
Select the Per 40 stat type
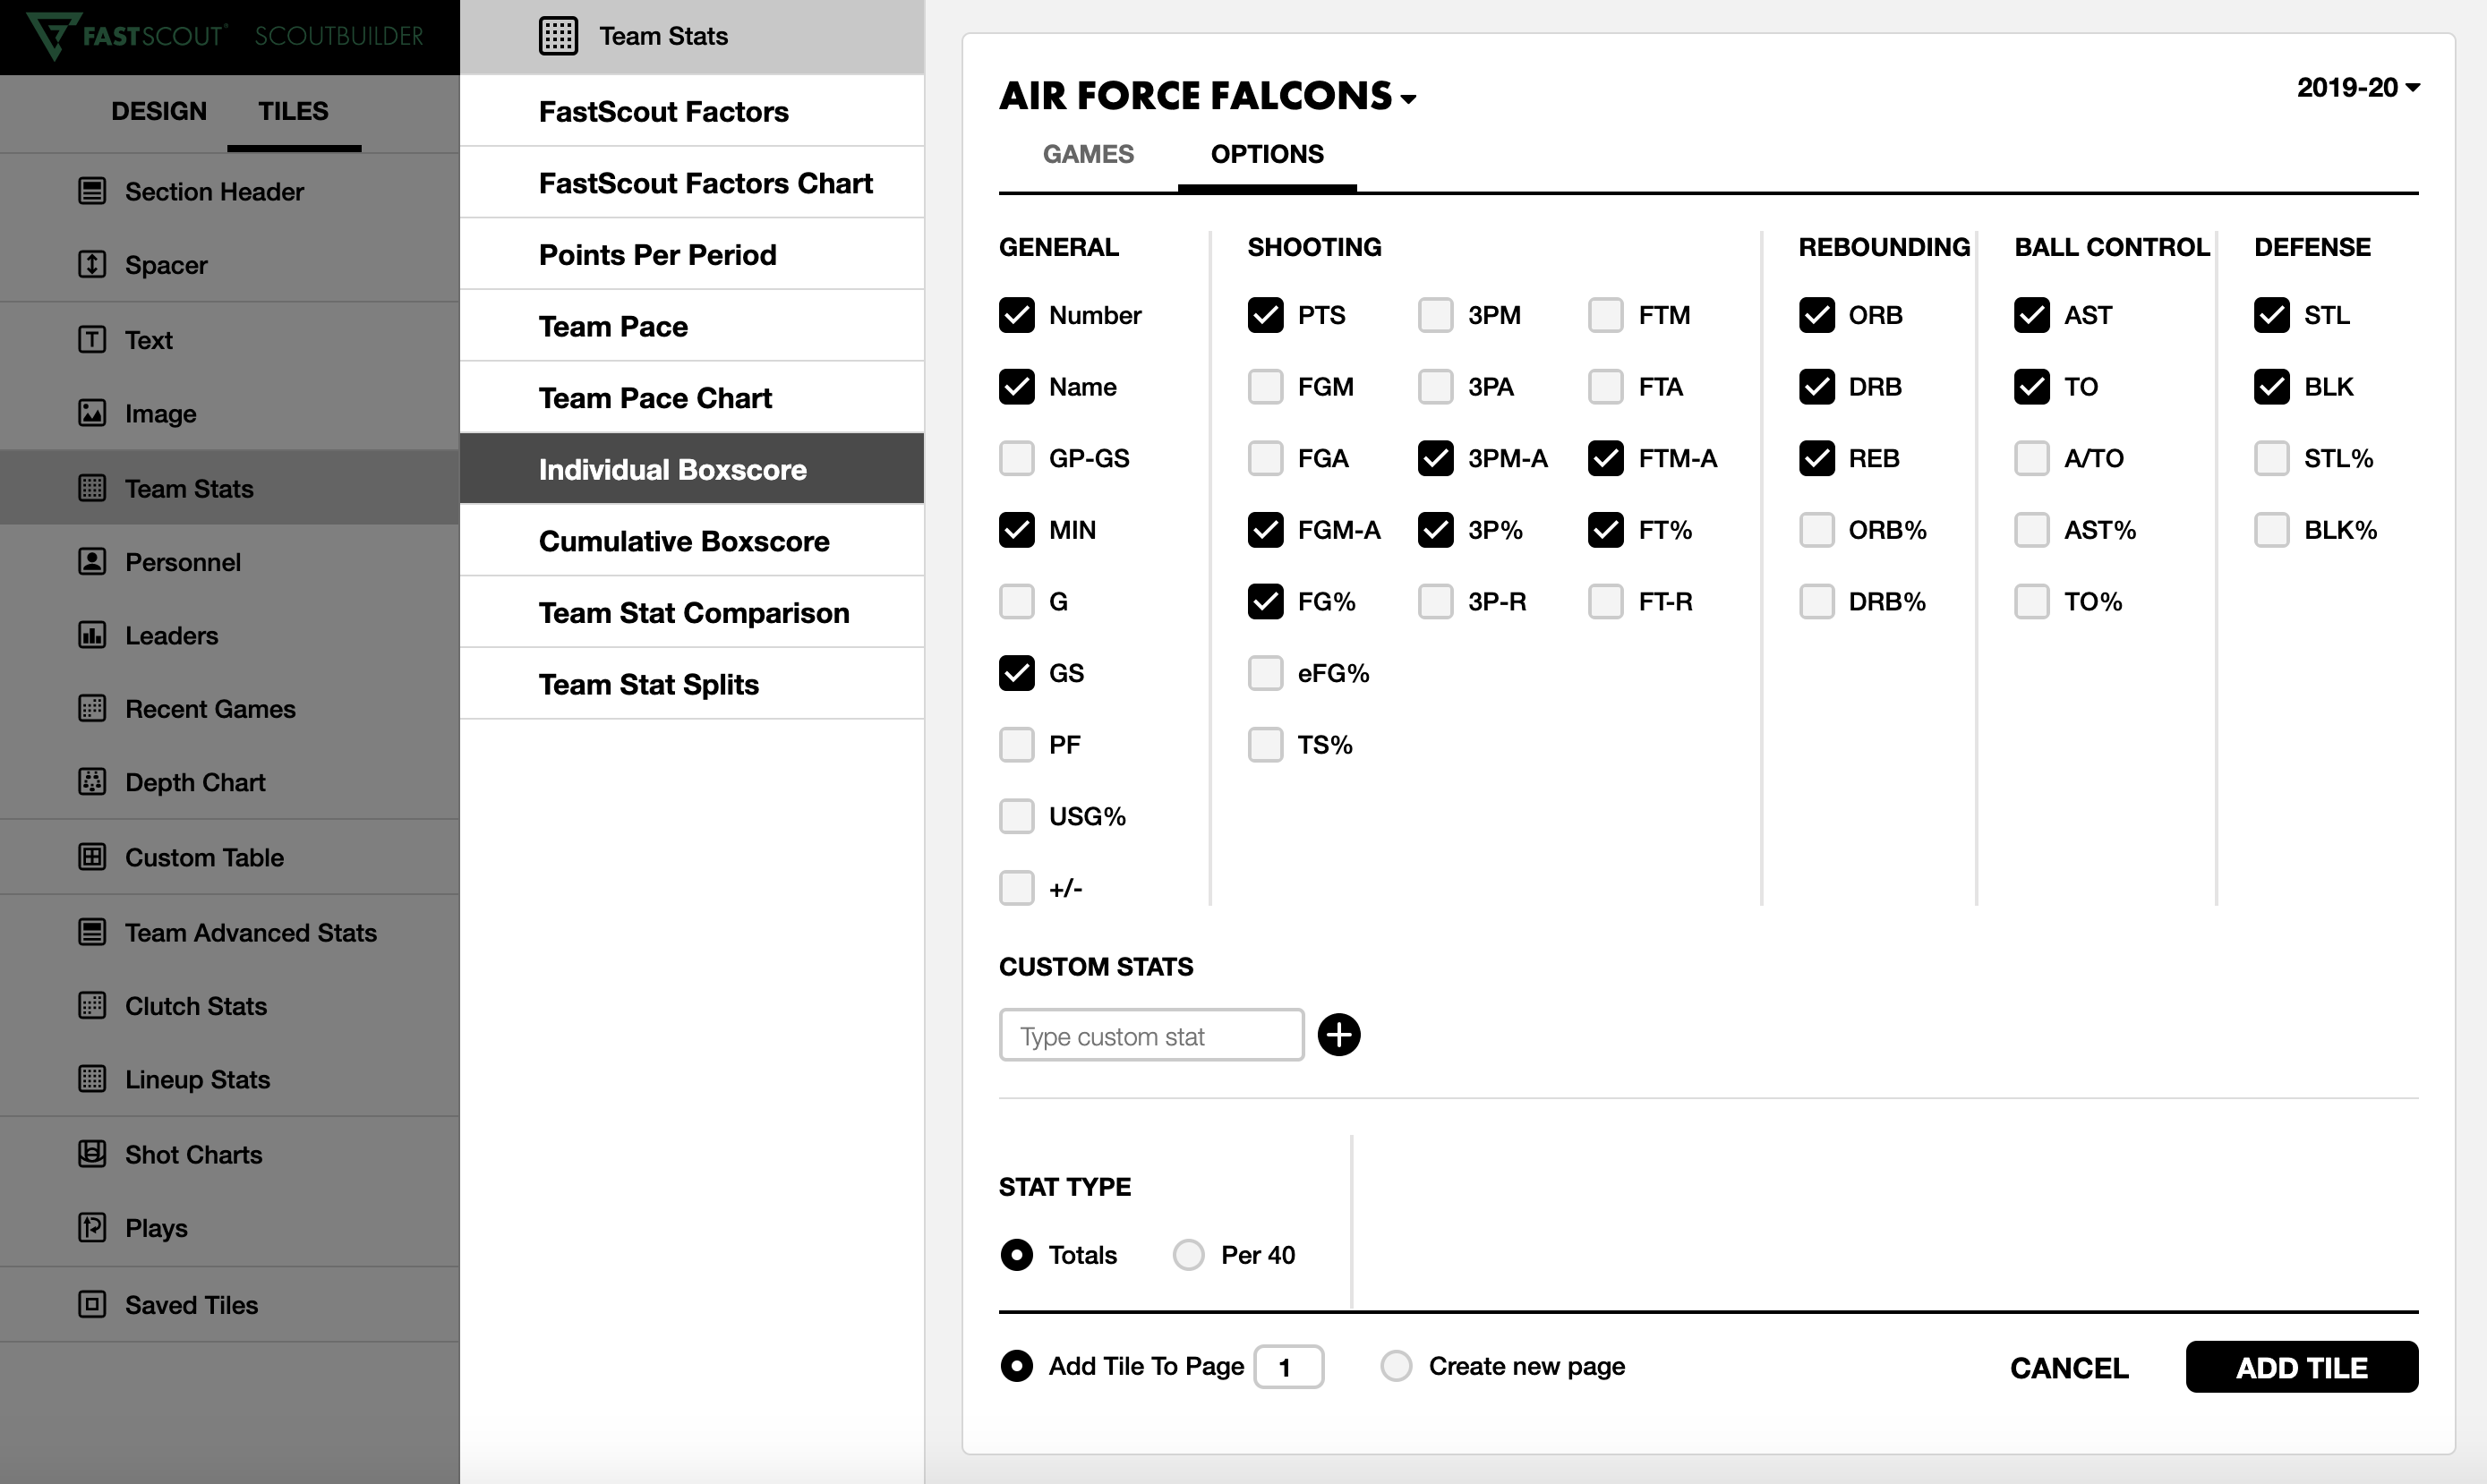pos(1189,1255)
